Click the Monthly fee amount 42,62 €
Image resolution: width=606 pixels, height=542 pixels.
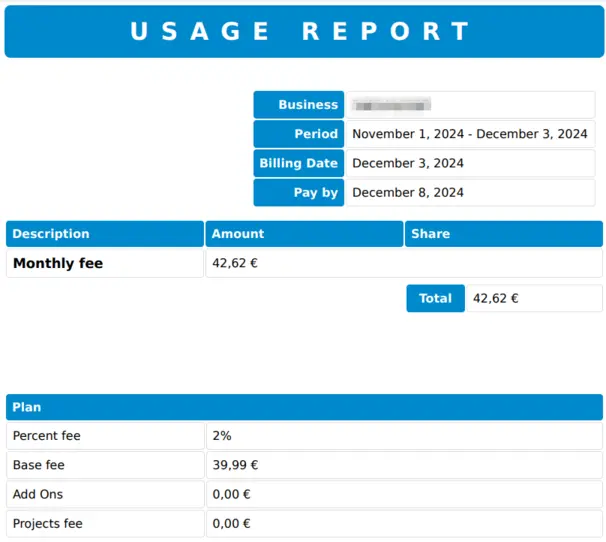click(x=236, y=264)
